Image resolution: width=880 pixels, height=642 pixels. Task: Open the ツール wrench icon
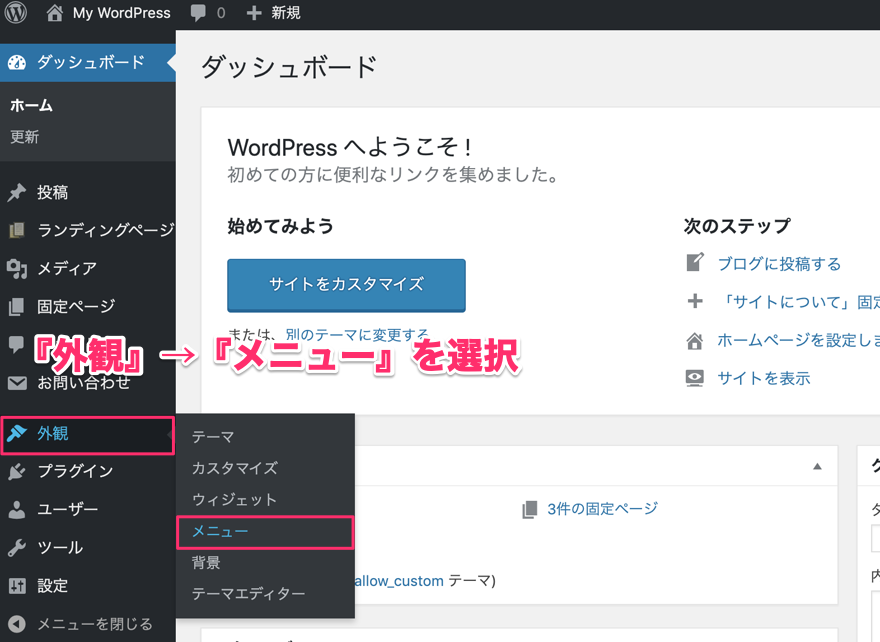[x=17, y=548]
